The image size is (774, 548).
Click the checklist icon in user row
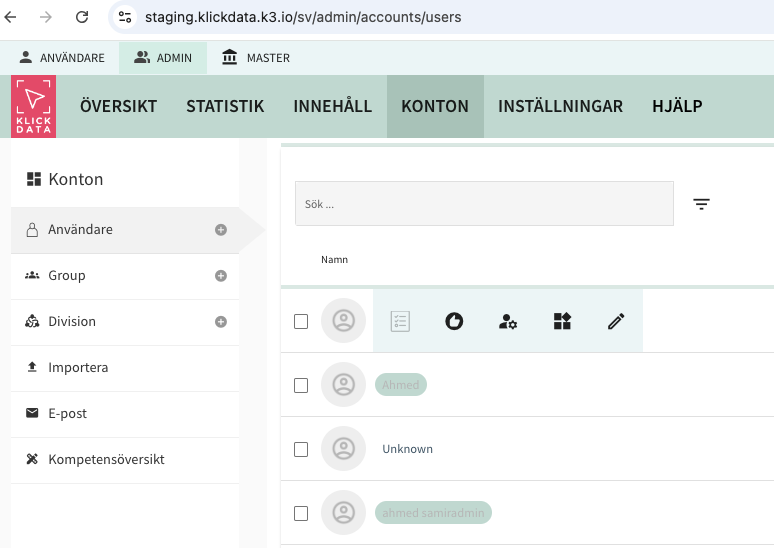click(x=400, y=321)
